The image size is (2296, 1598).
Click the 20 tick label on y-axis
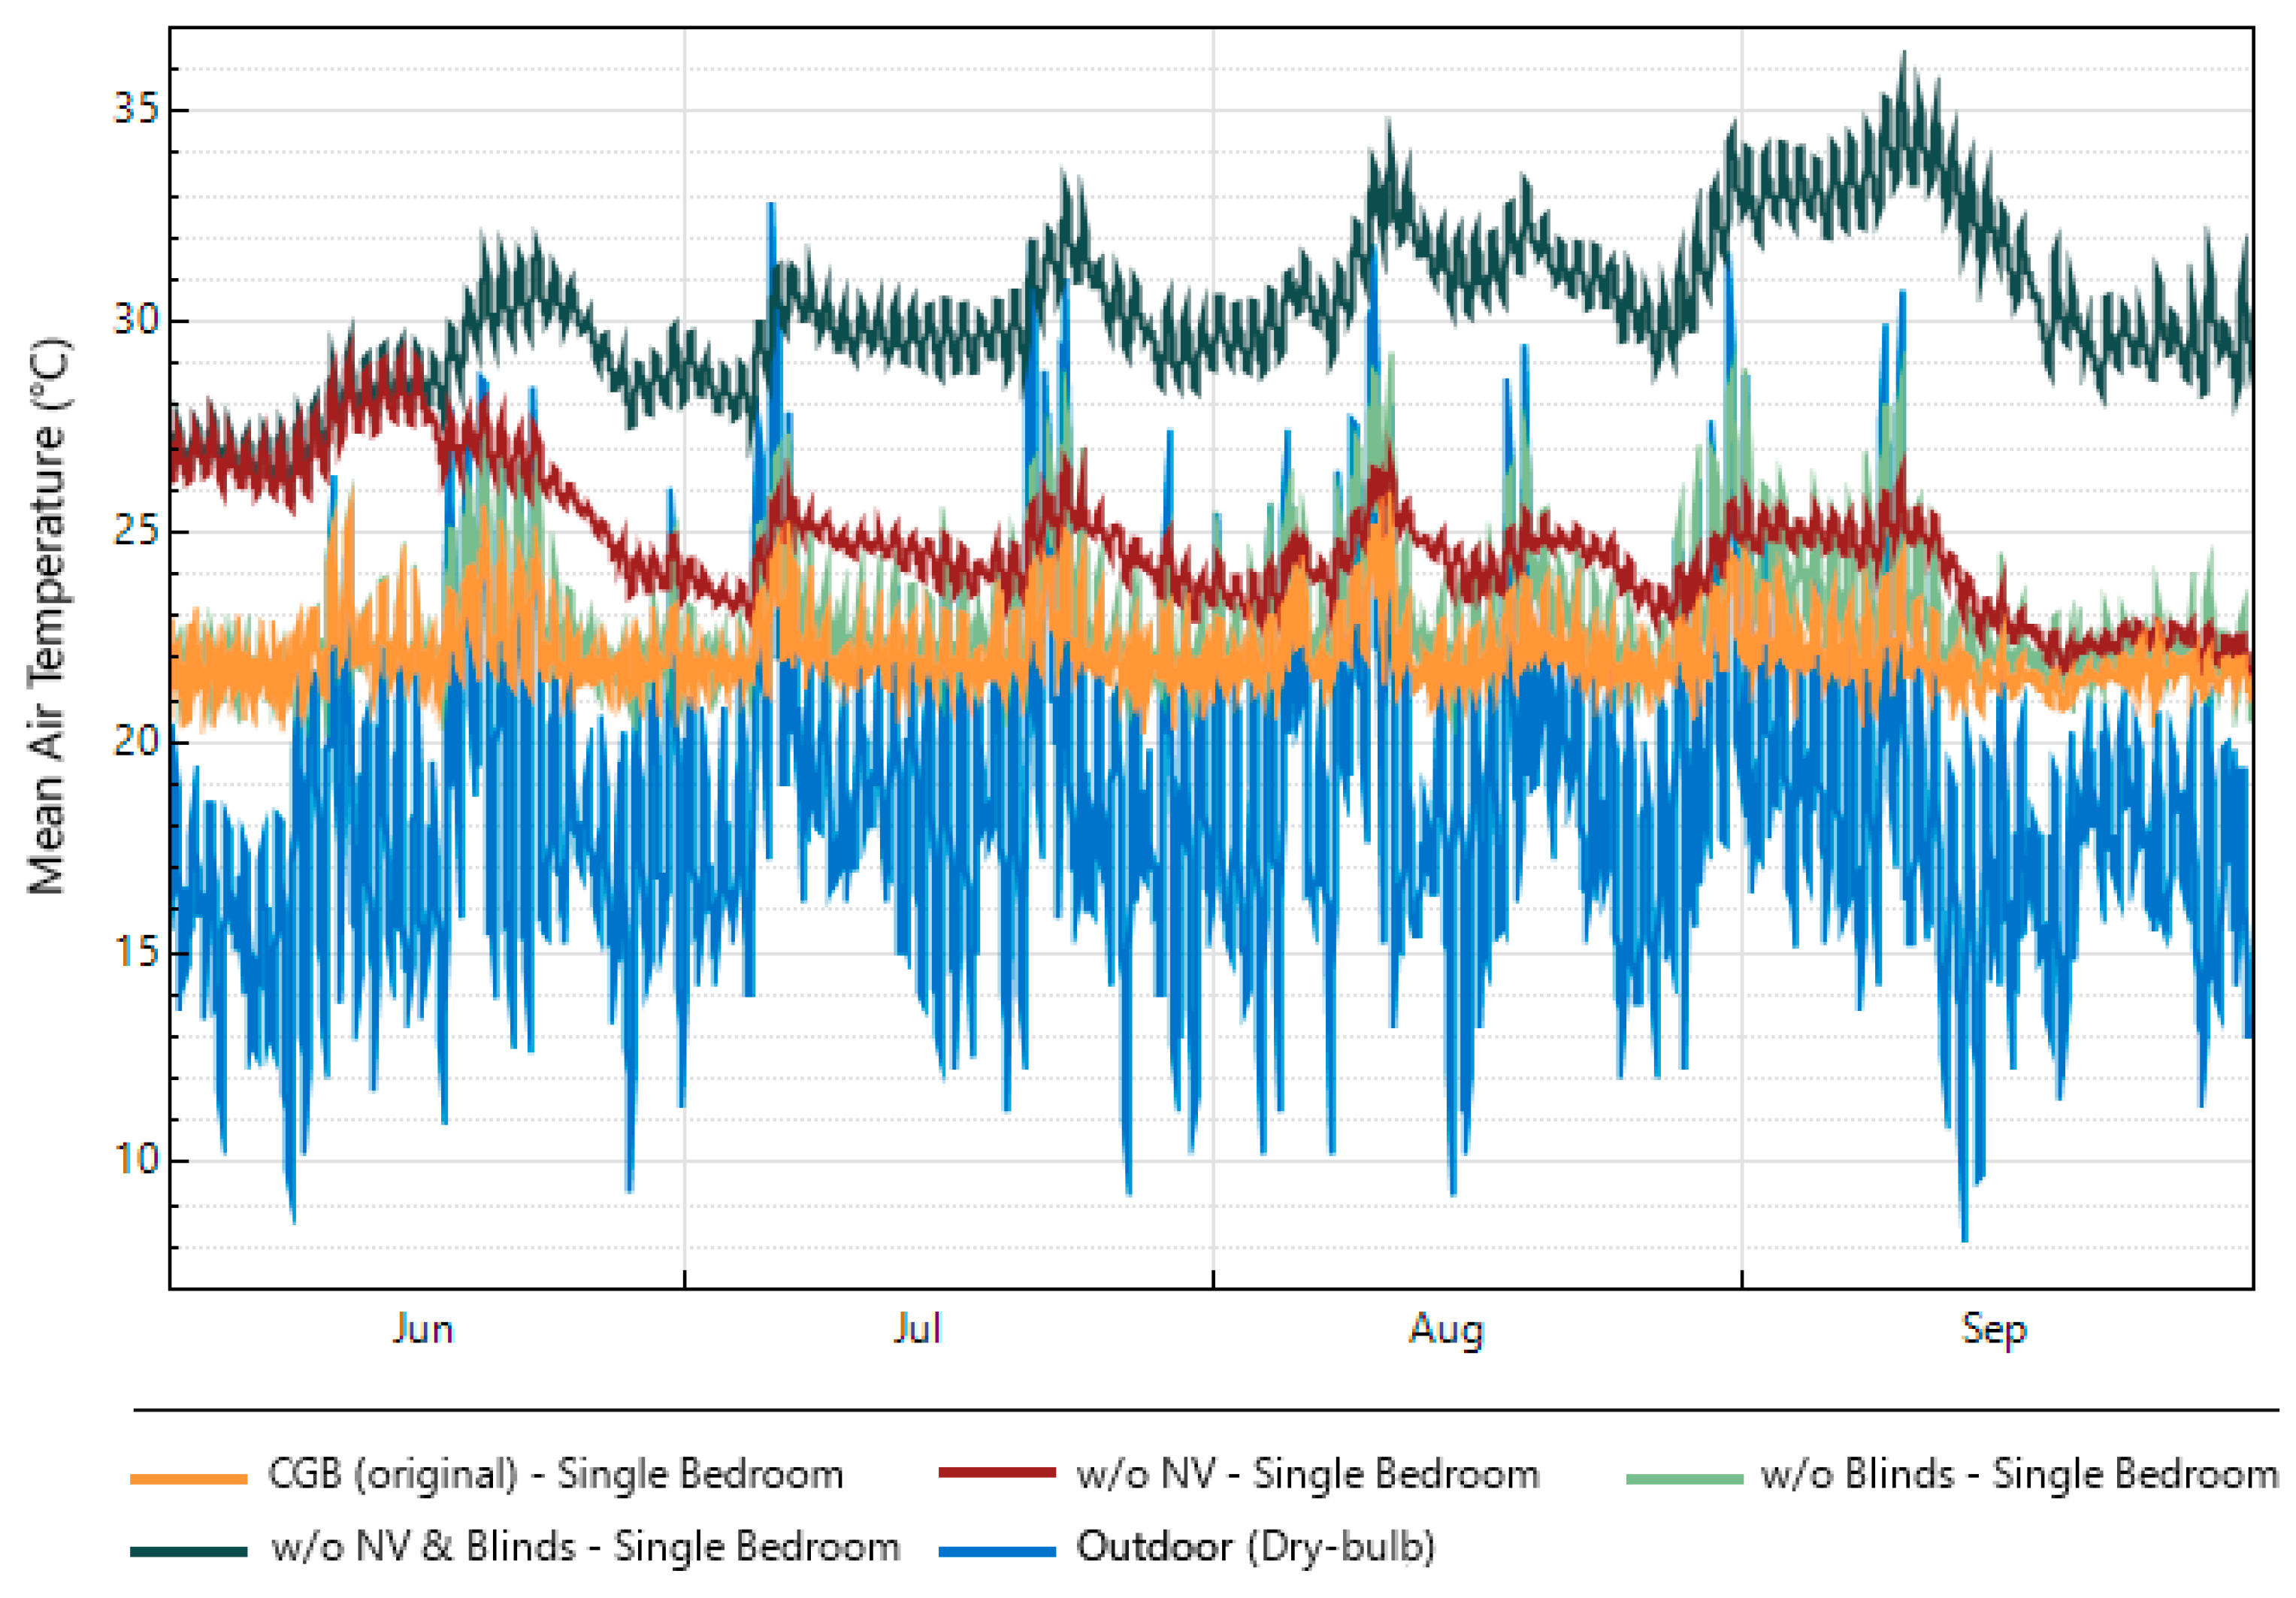point(136,741)
